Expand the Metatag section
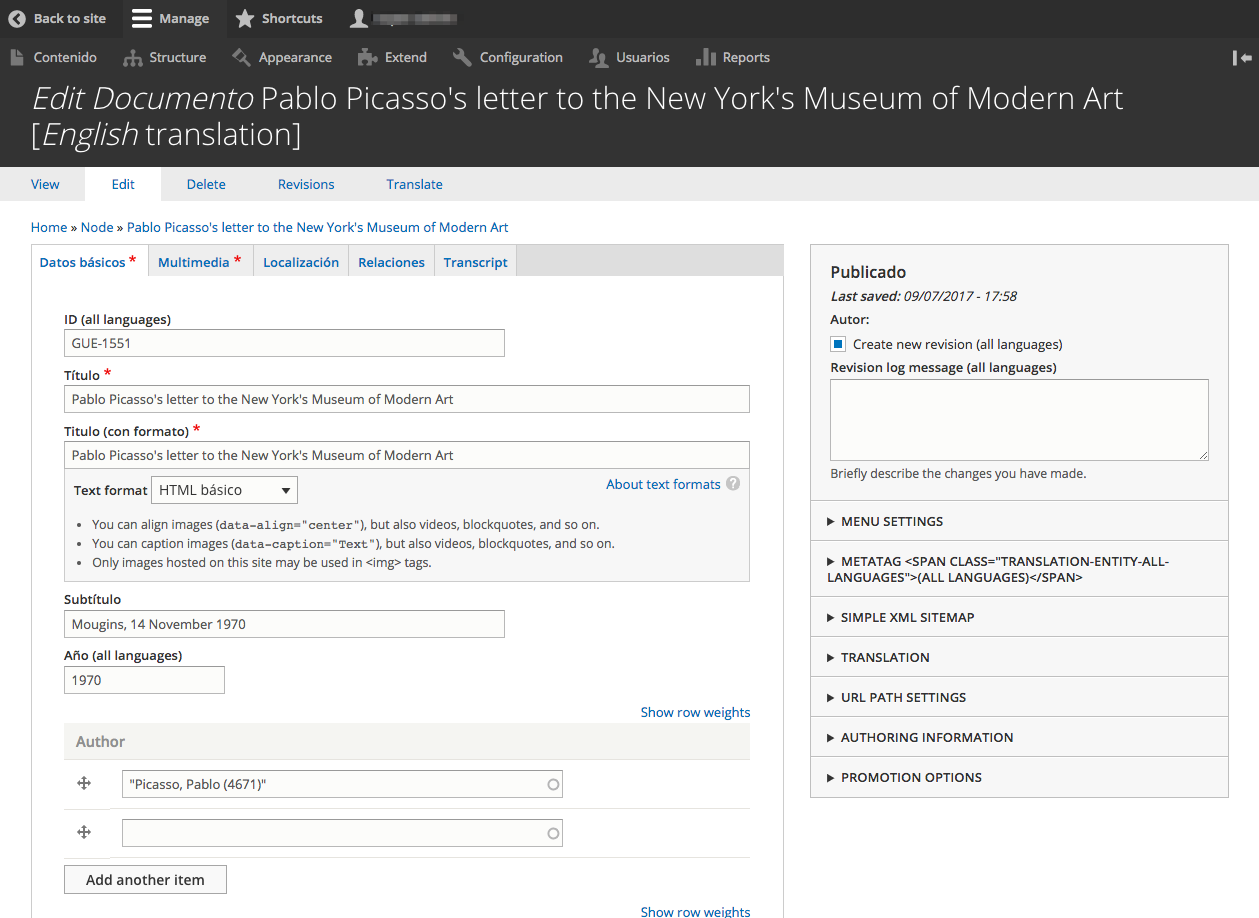The width and height of the screenshot is (1259, 918). 1019,569
